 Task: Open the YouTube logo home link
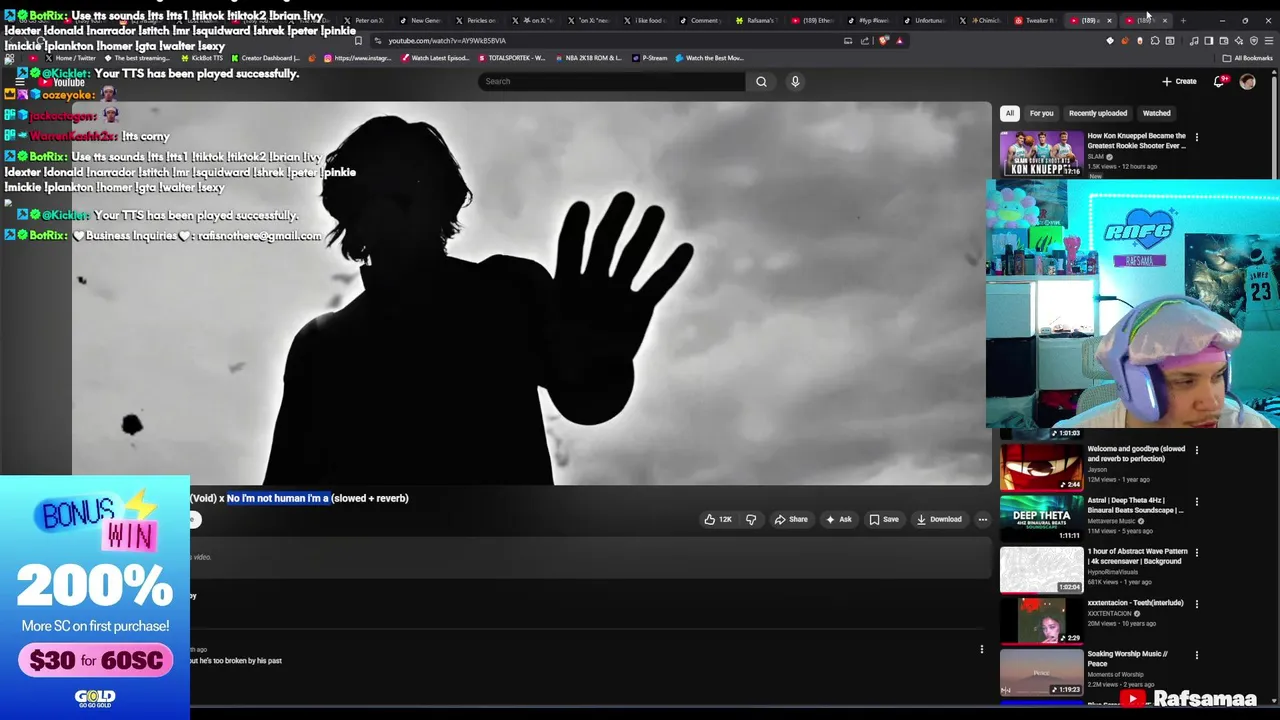pos(62,82)
